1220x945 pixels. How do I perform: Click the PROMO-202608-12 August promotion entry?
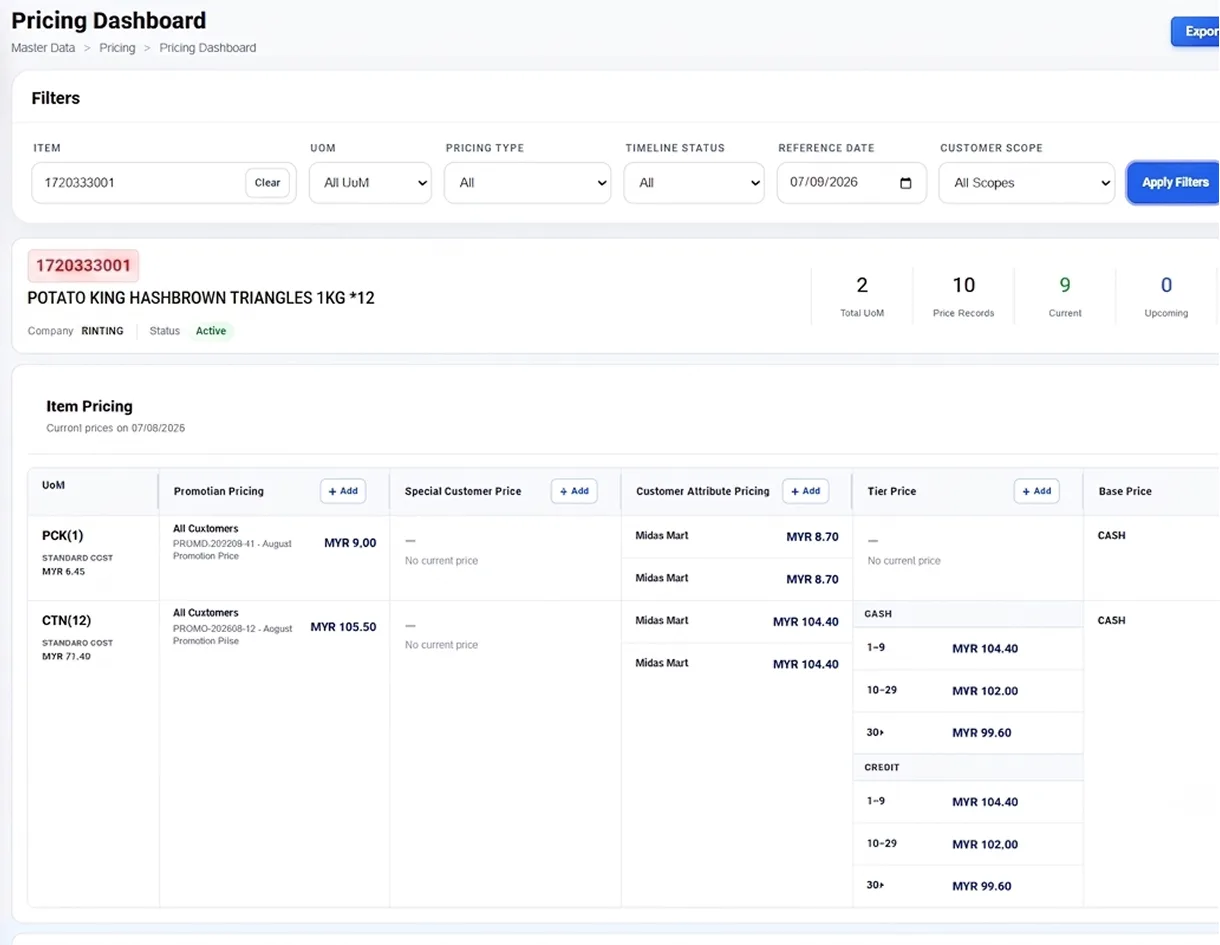pyautogui.click(x=233, y=634)
